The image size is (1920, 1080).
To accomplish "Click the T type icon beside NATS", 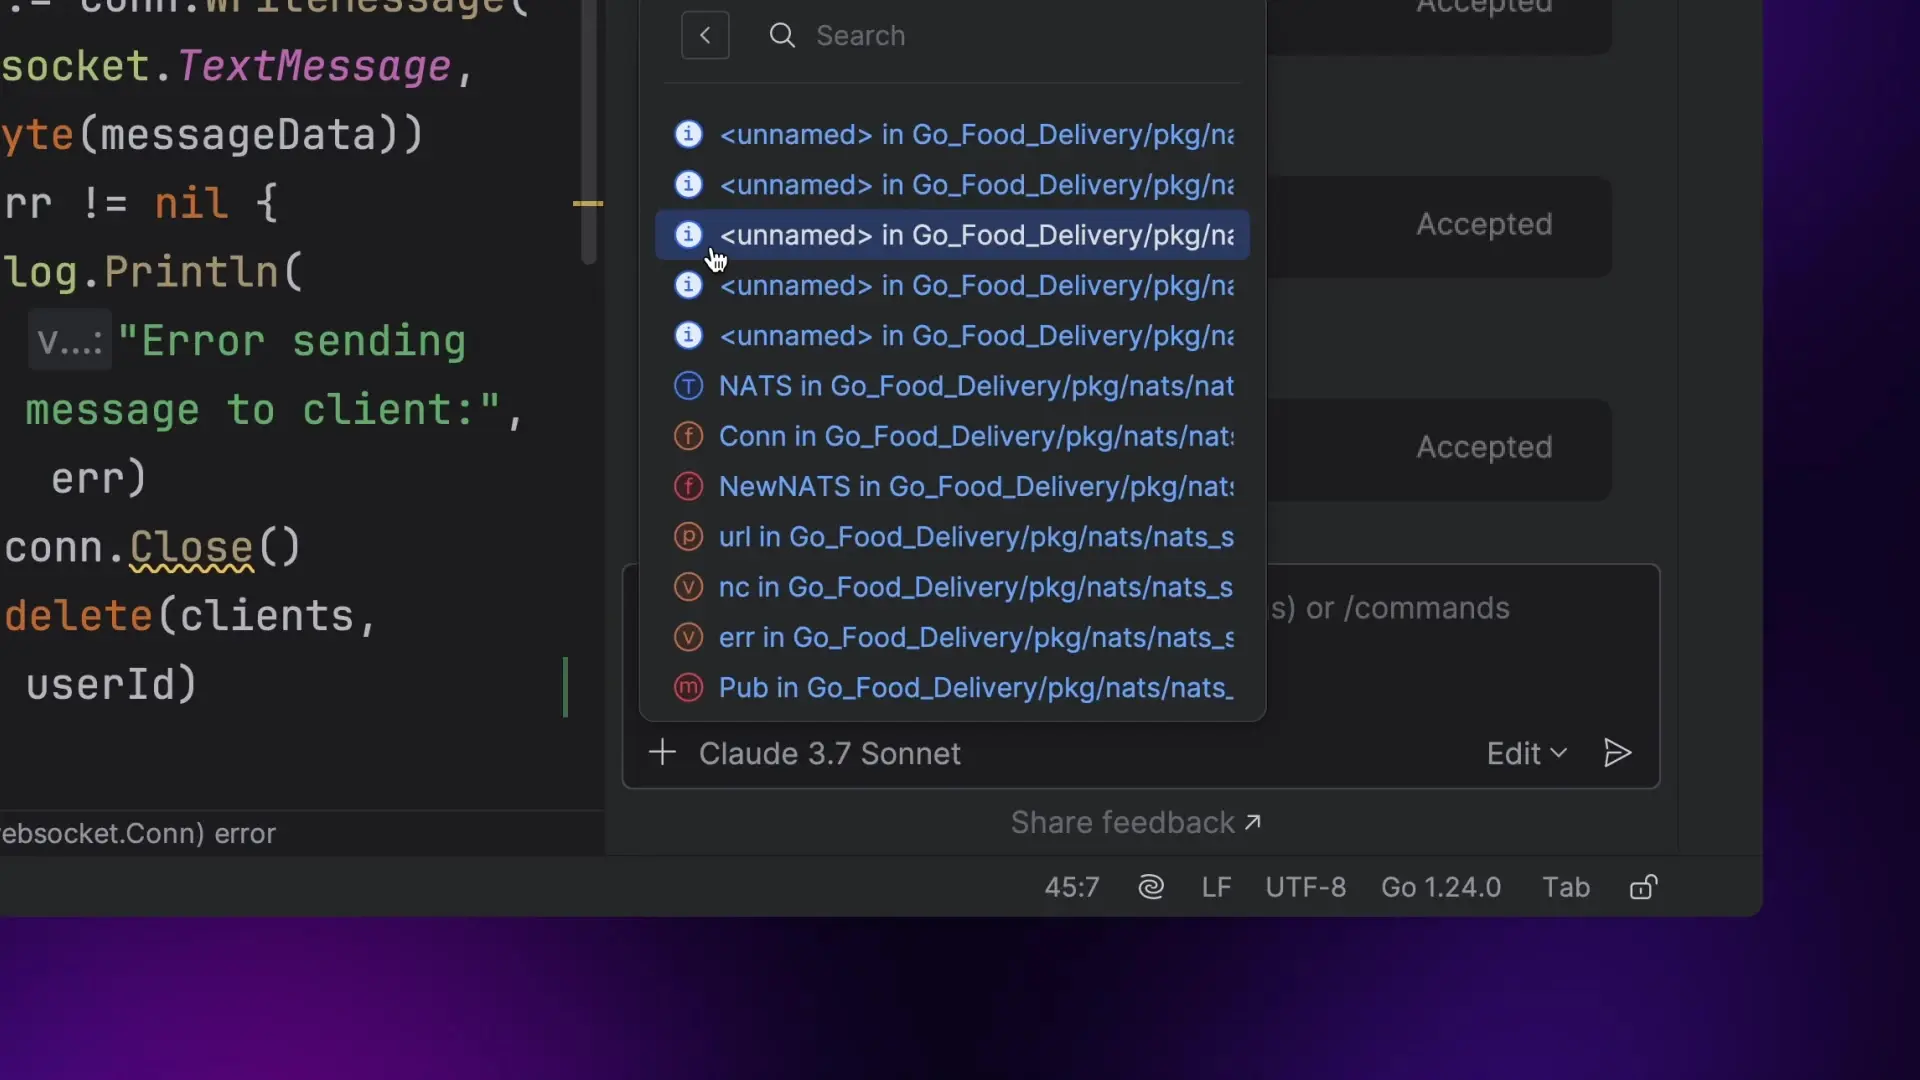I will 688,386.
